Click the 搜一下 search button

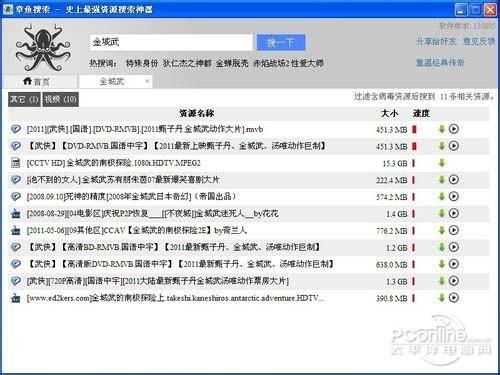(x=281, y=43)
